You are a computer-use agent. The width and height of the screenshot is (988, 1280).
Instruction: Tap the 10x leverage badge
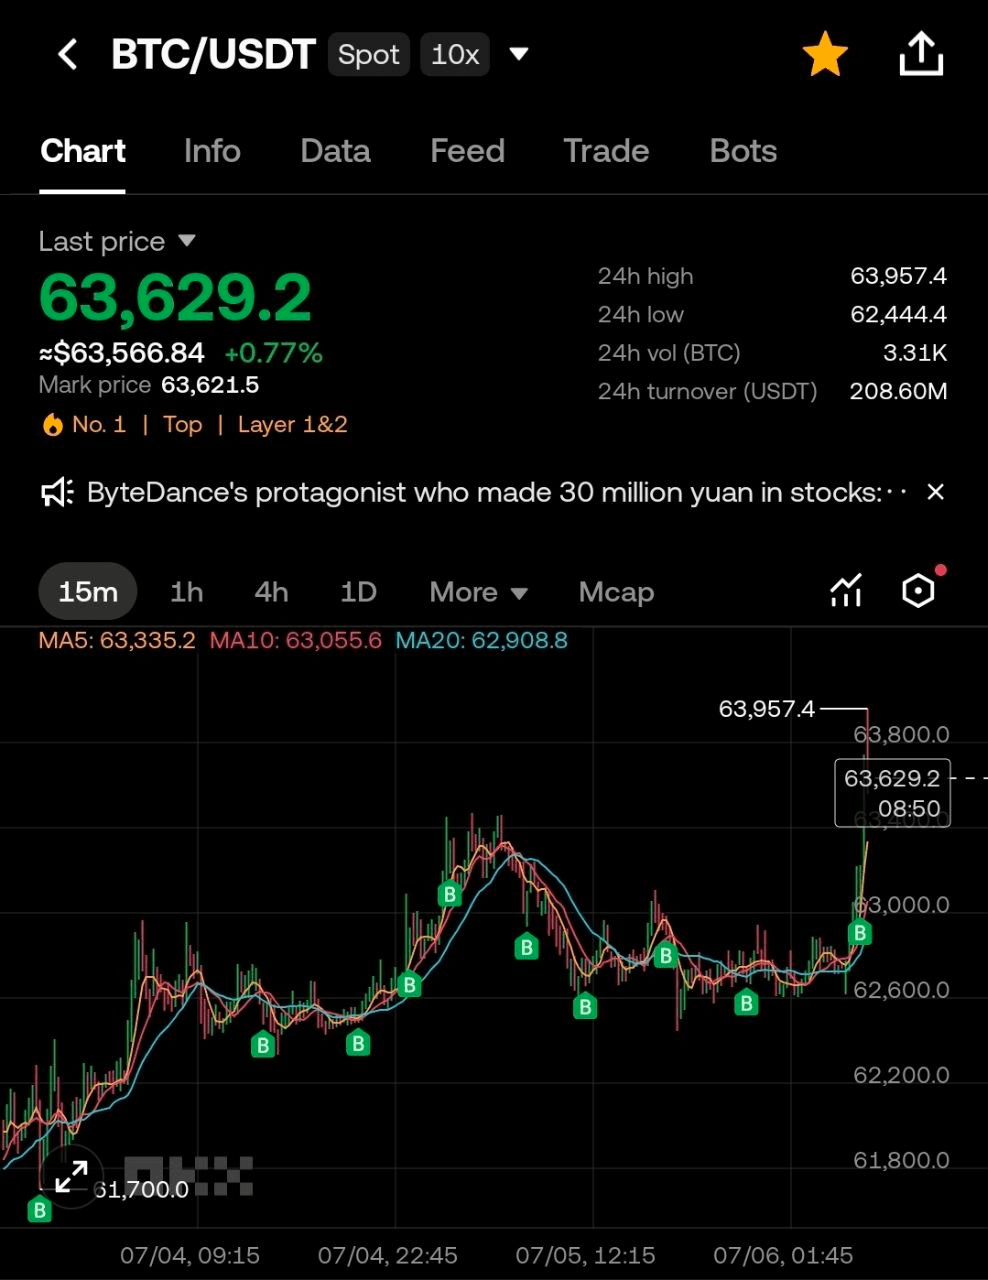pos(455,54)
